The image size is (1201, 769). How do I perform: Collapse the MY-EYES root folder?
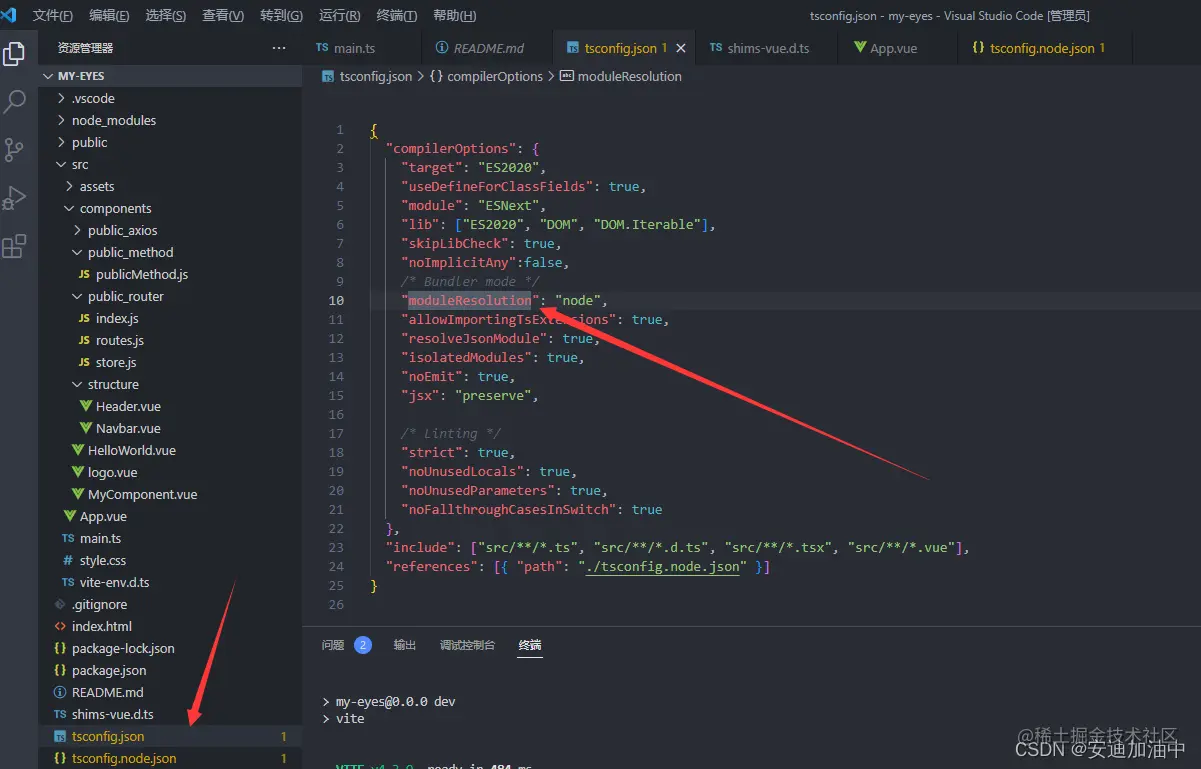[x=170, y=76]
